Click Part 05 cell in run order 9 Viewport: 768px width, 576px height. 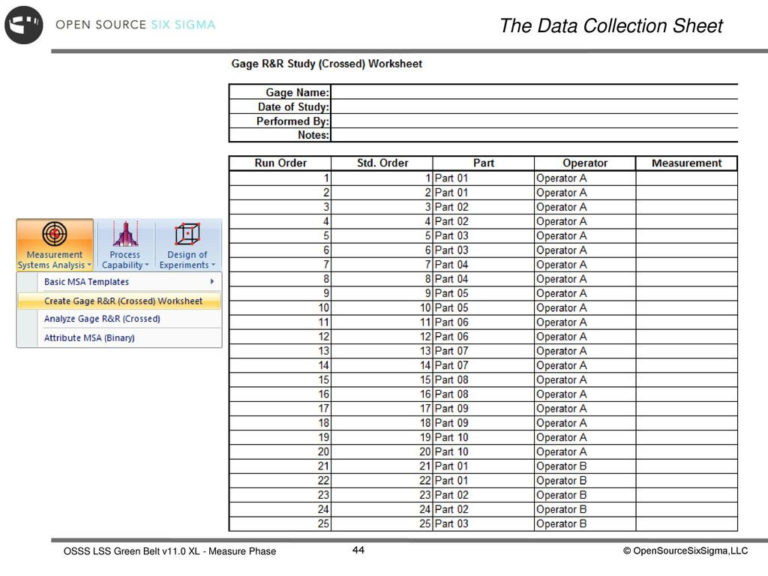(x=483, y=293)
